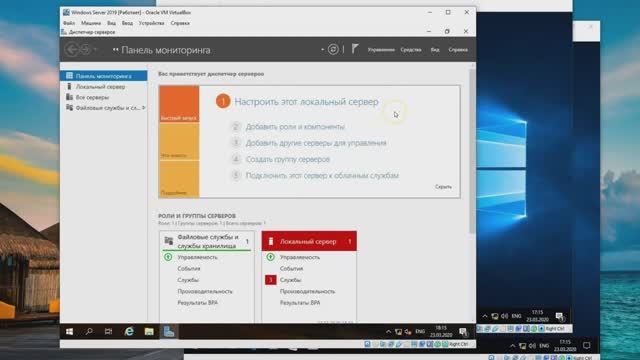Click Скрыть to hide welcome tile

tap(443, 187)
